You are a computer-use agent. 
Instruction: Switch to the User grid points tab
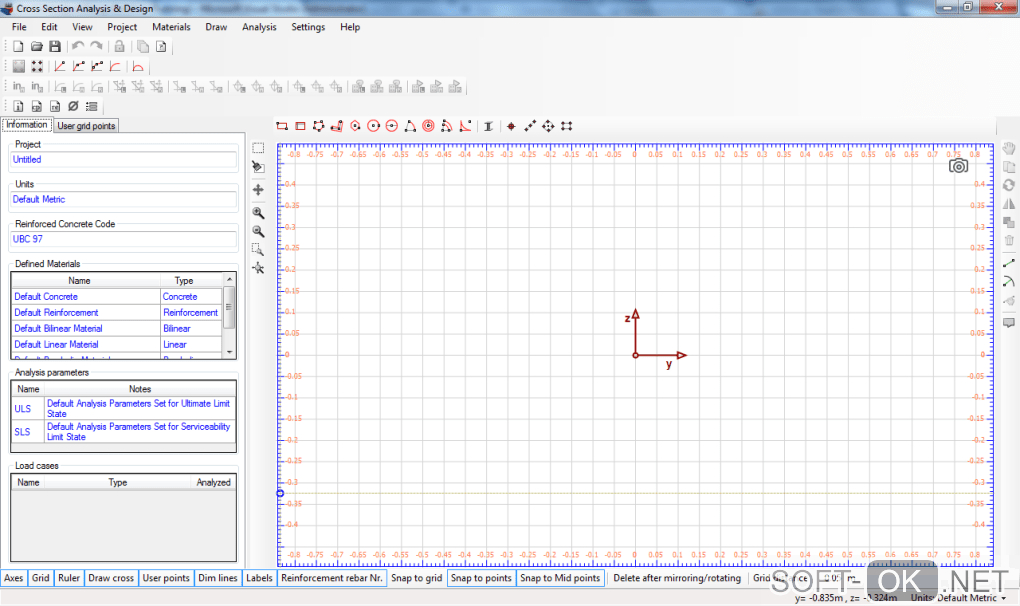coord(86,126)
